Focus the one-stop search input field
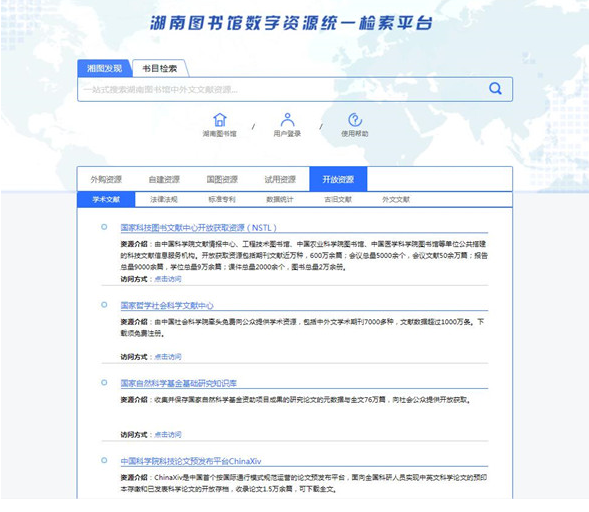 click(282, 89)
